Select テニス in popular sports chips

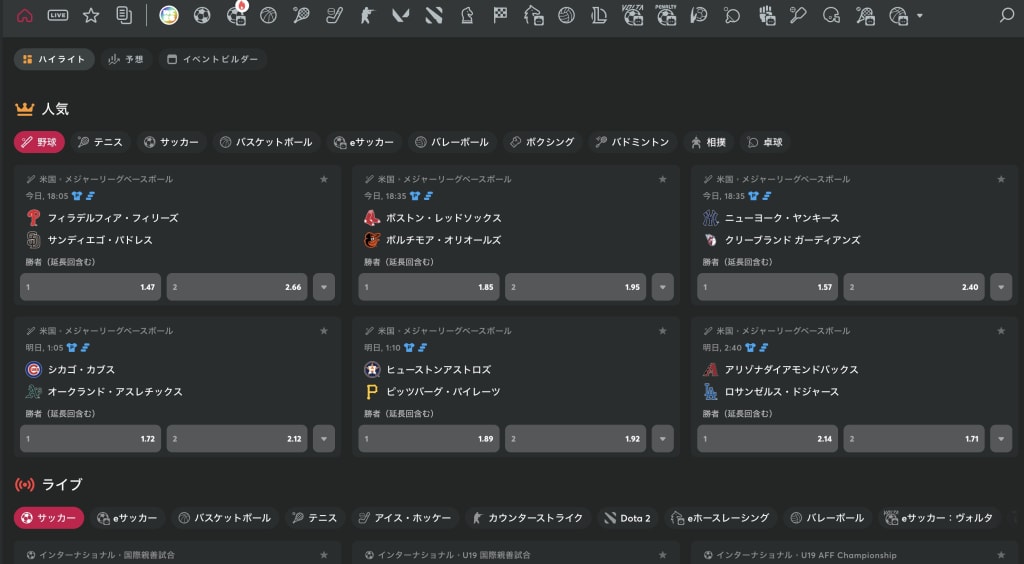coord(101,142)
